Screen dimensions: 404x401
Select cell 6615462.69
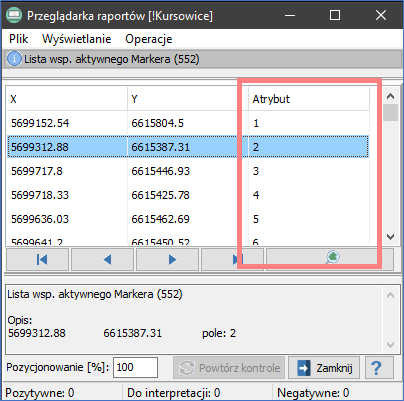(x=188, y=219)
